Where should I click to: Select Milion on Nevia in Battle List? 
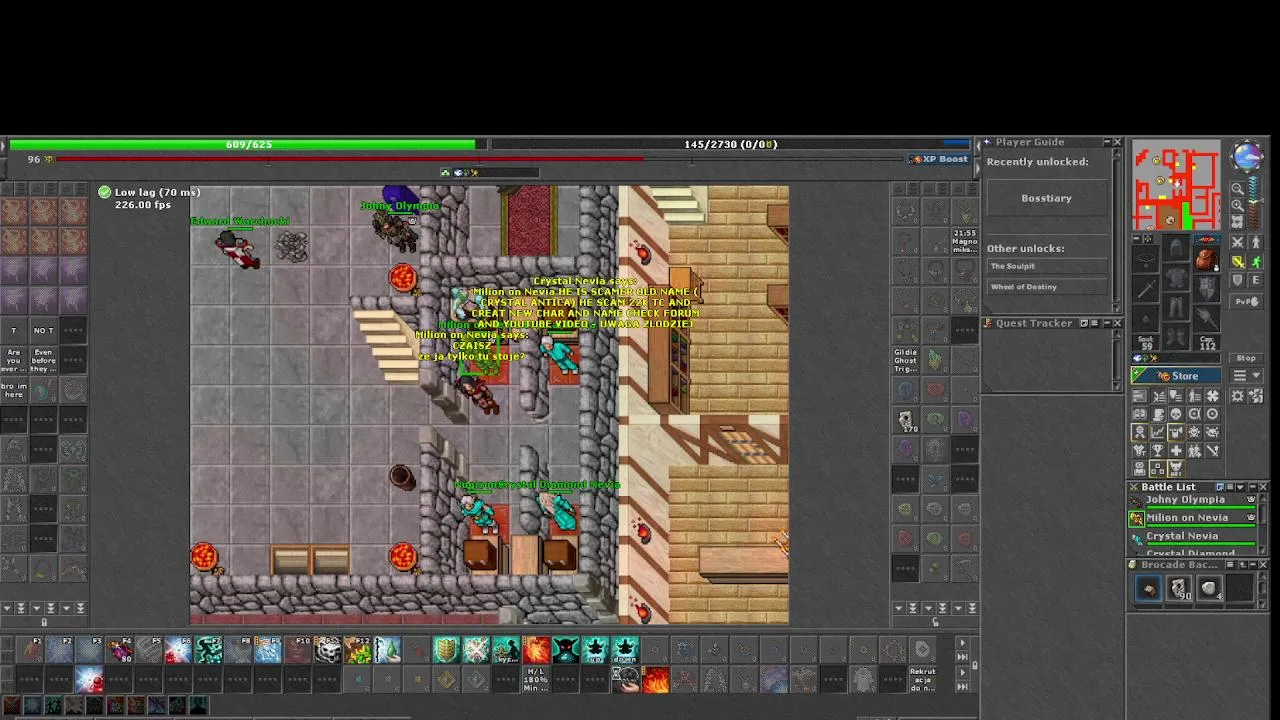pos(1194,519)
